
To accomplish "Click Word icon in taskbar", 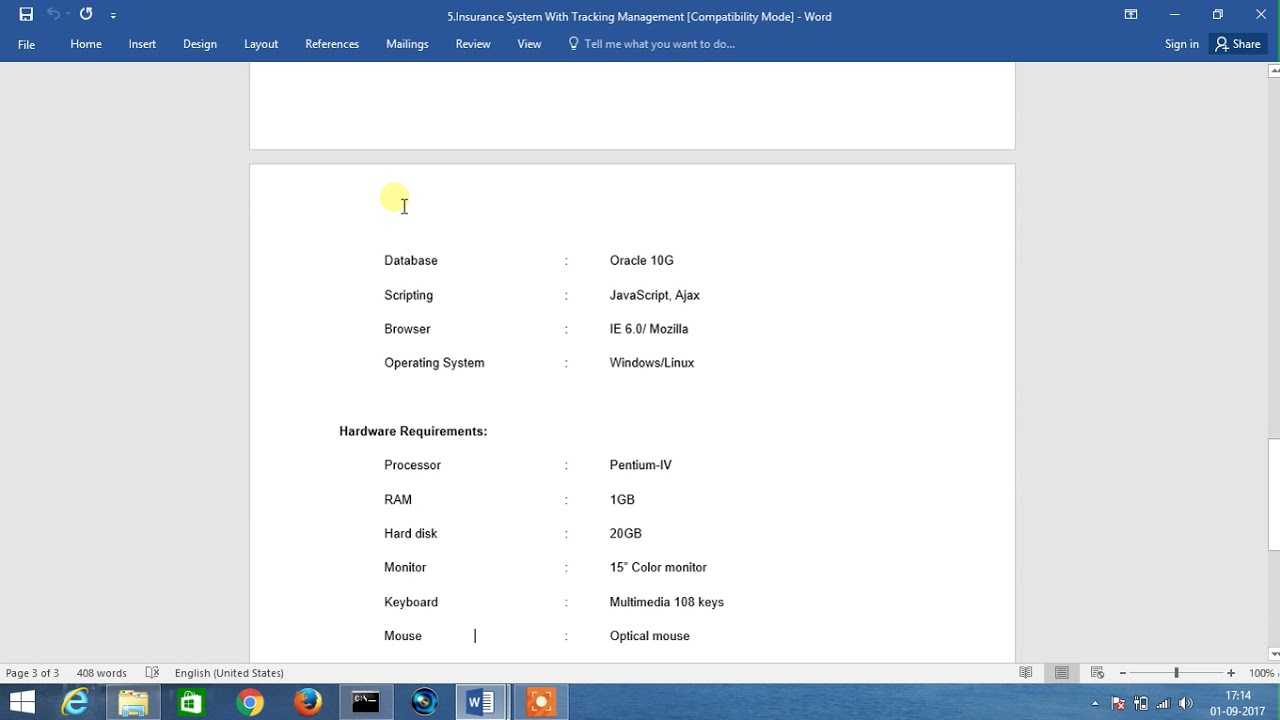I will tap(482, 703).
